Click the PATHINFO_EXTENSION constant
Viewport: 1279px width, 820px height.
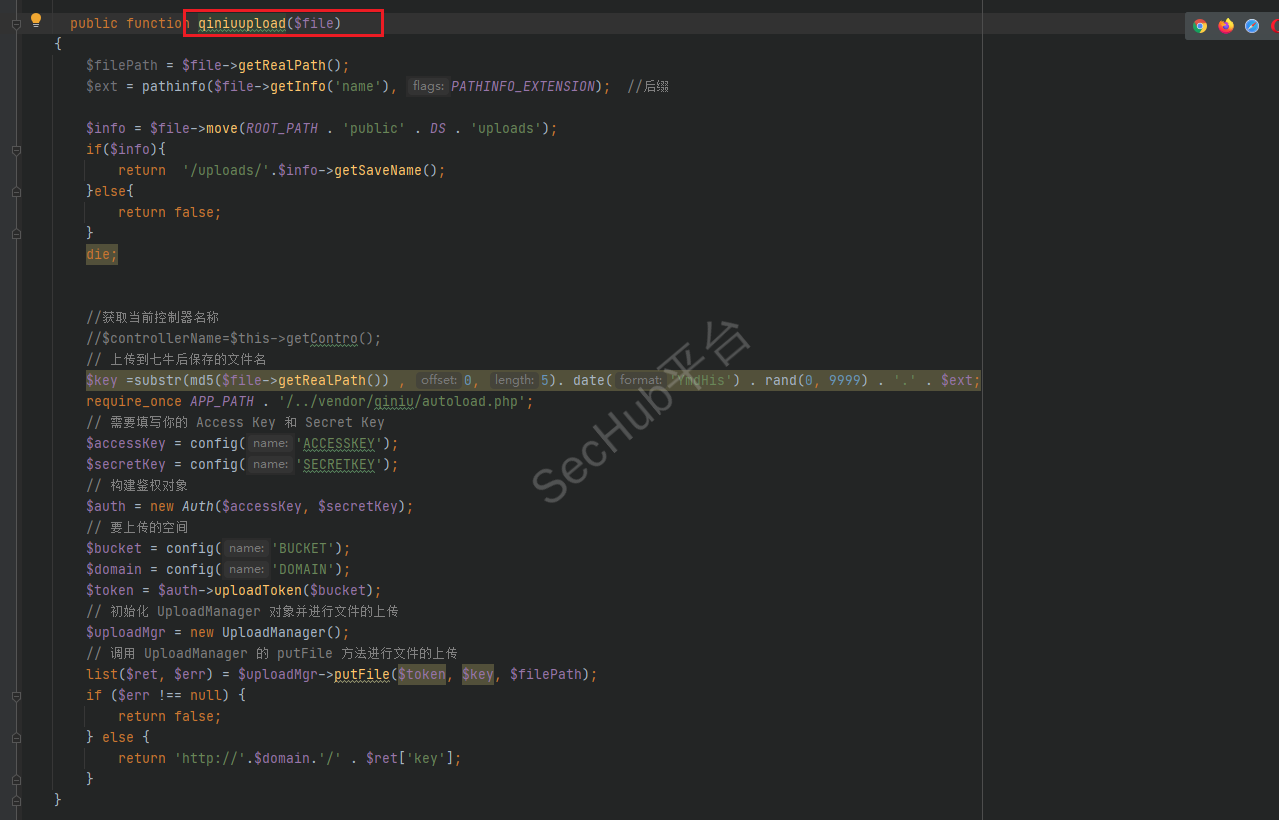tap(522, 86)
